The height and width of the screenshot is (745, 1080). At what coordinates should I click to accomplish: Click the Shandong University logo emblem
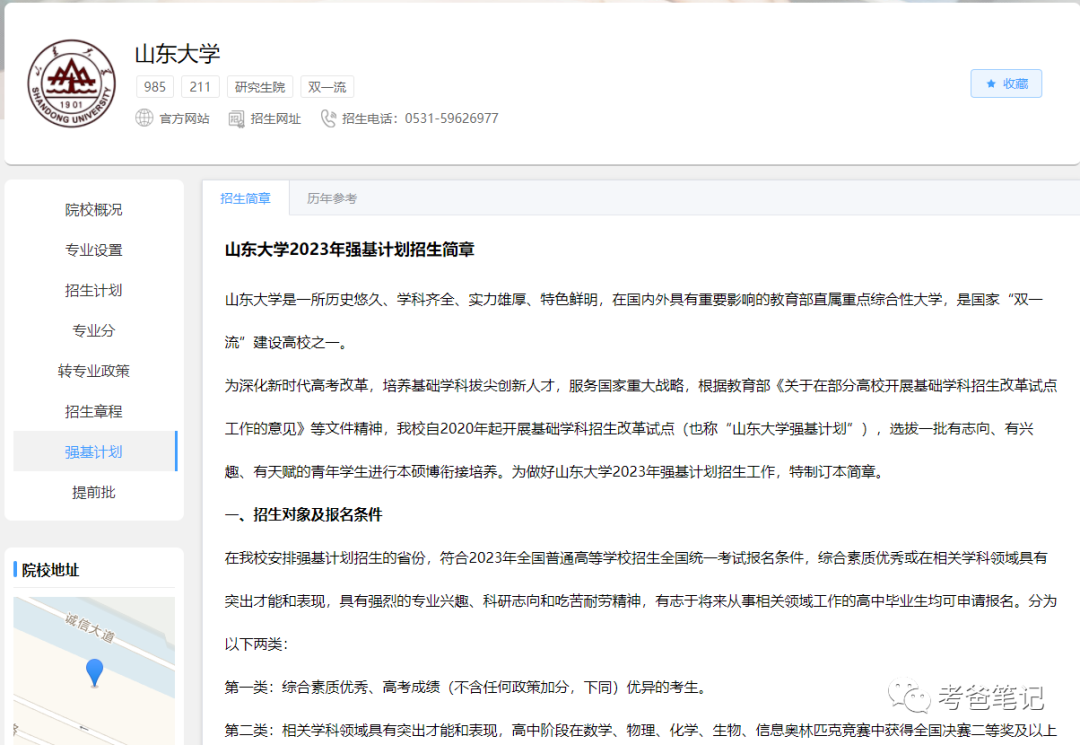[72, 83]
